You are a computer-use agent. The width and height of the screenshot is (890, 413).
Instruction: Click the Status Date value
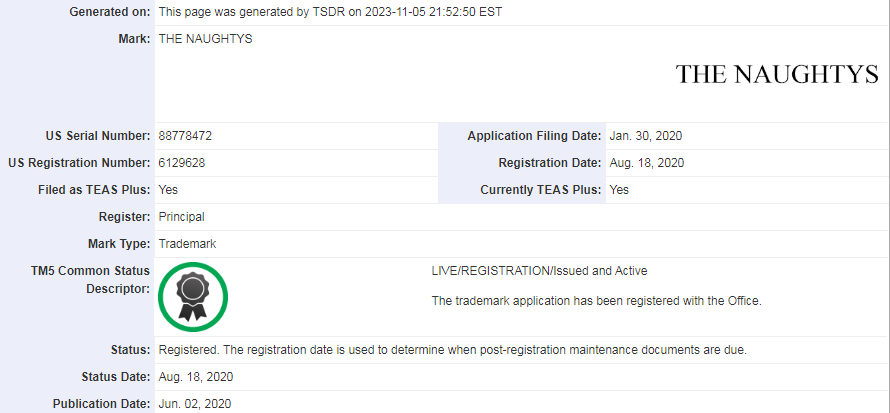(196, 377)
